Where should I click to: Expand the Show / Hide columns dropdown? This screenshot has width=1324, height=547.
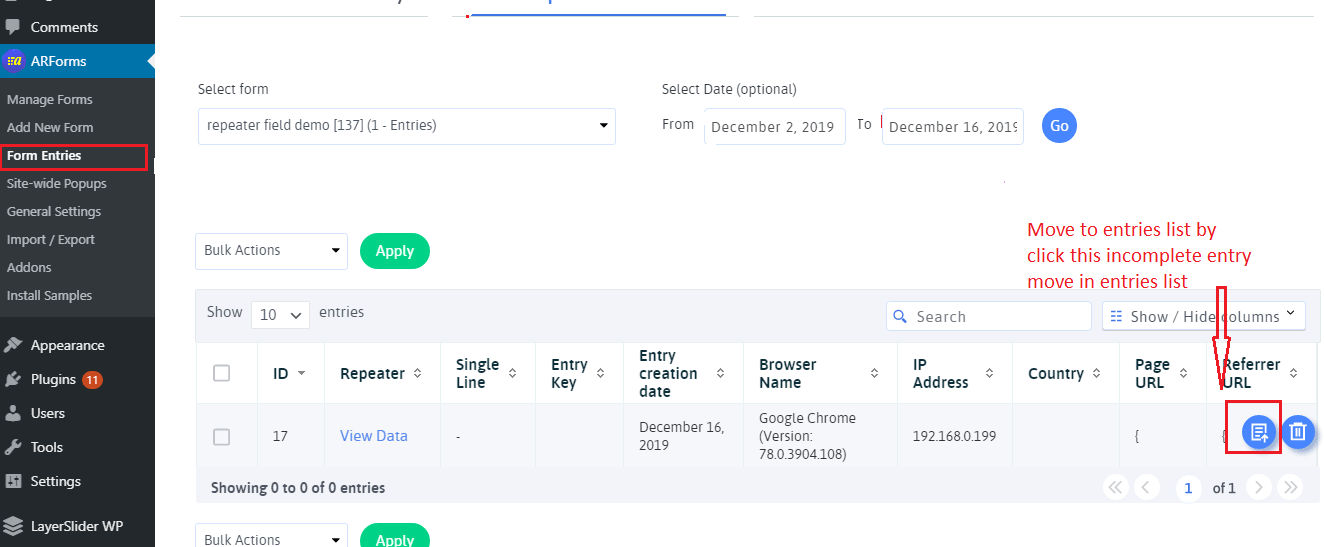(x=1204, y=316)
